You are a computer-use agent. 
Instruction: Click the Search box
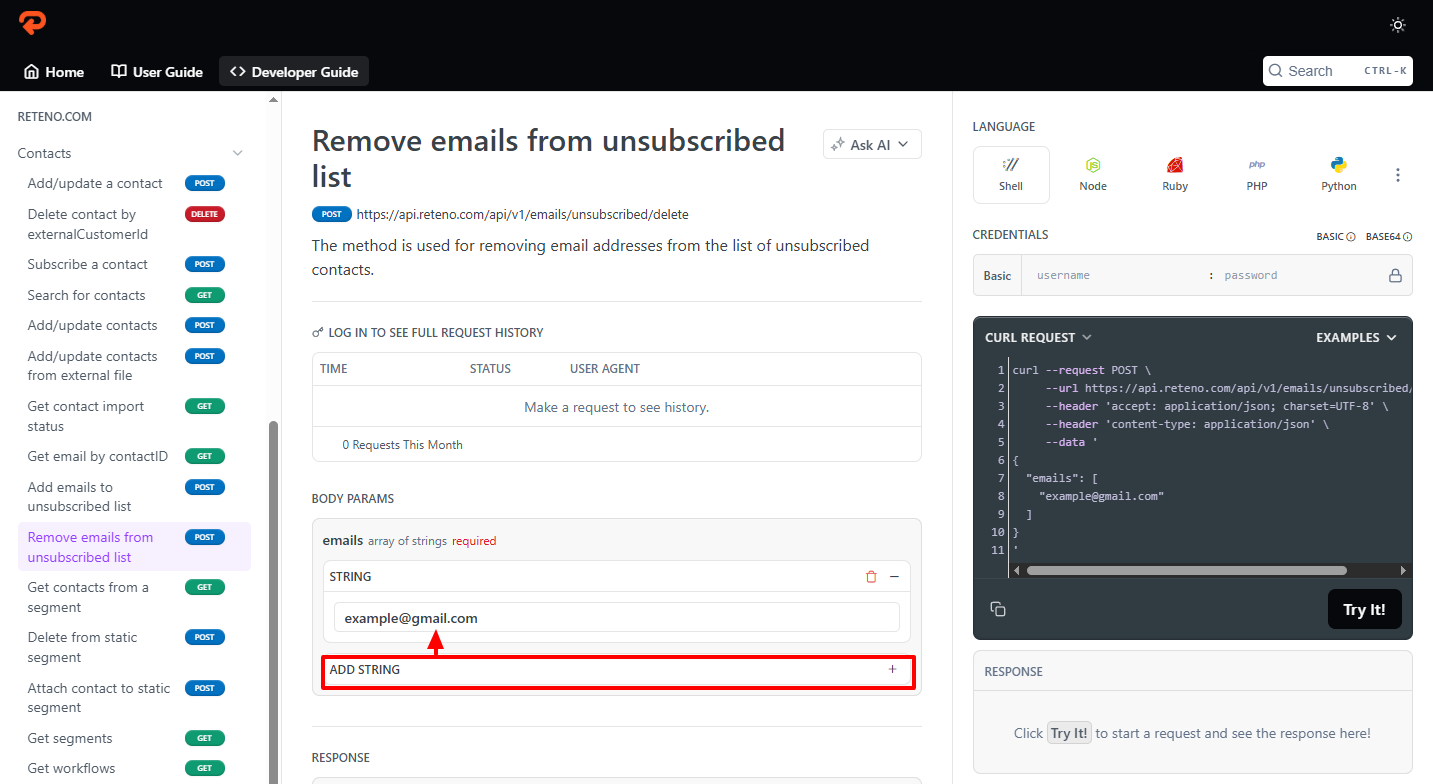coord(1338,71)
